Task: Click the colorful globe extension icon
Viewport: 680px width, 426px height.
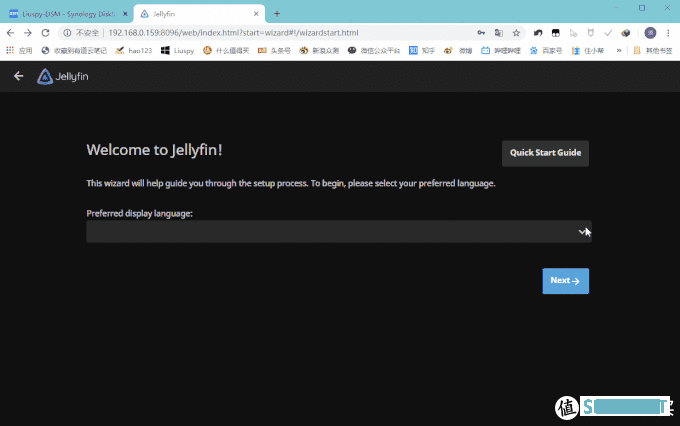Action: (625, 33)
